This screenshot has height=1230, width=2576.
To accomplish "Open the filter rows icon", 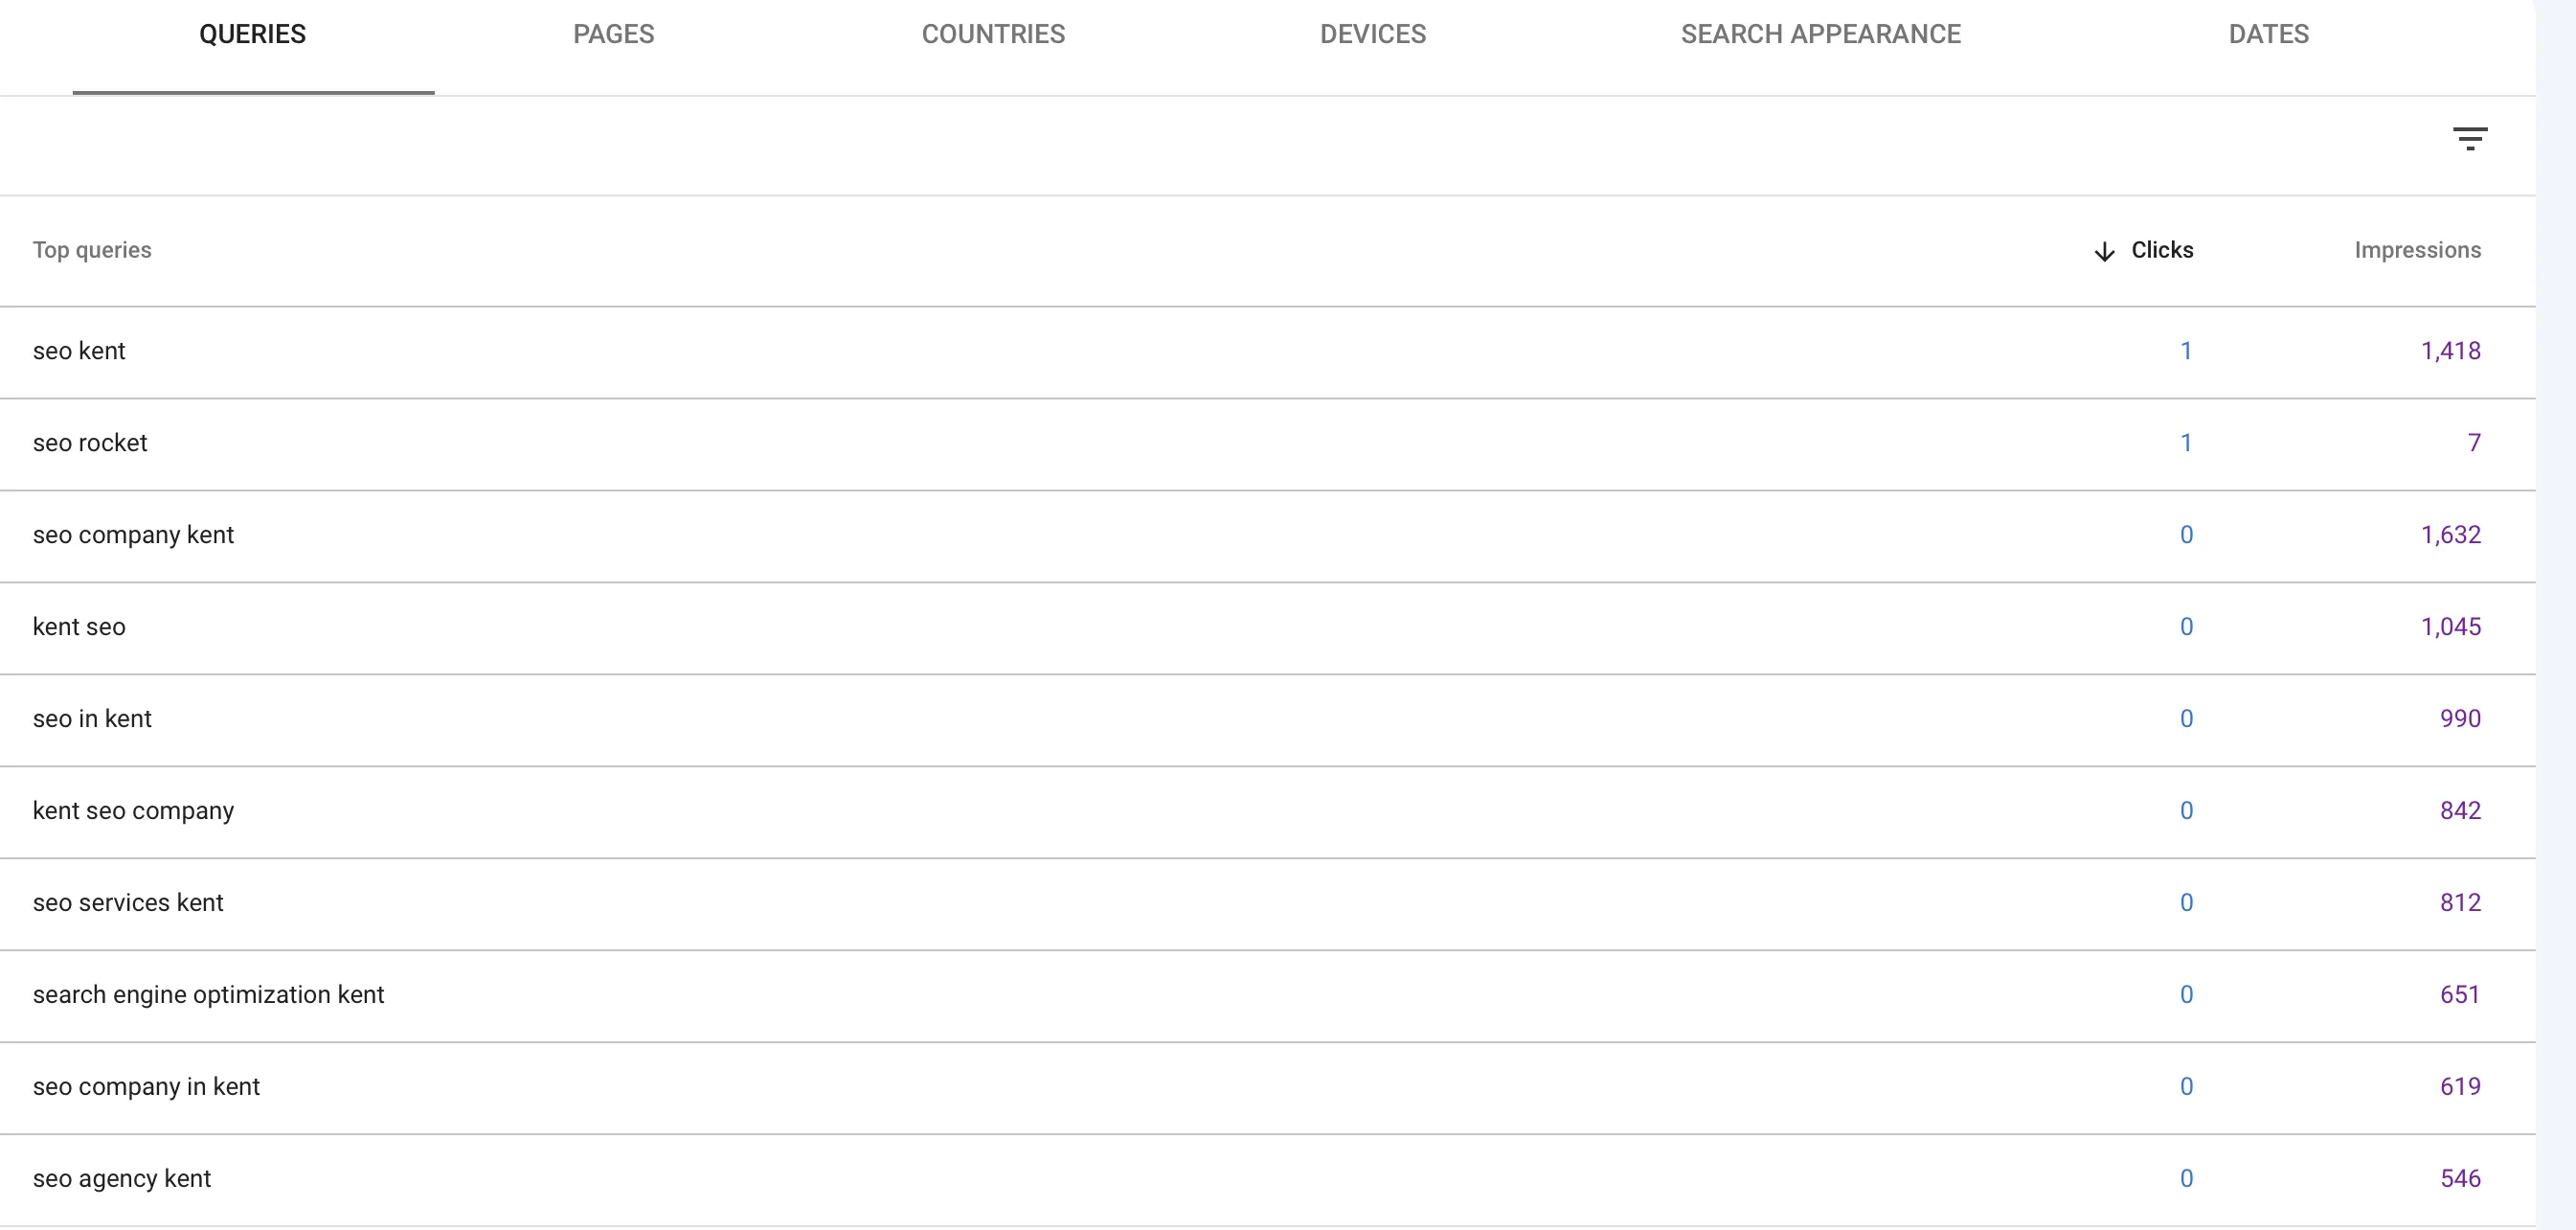I will [2470, 138].
